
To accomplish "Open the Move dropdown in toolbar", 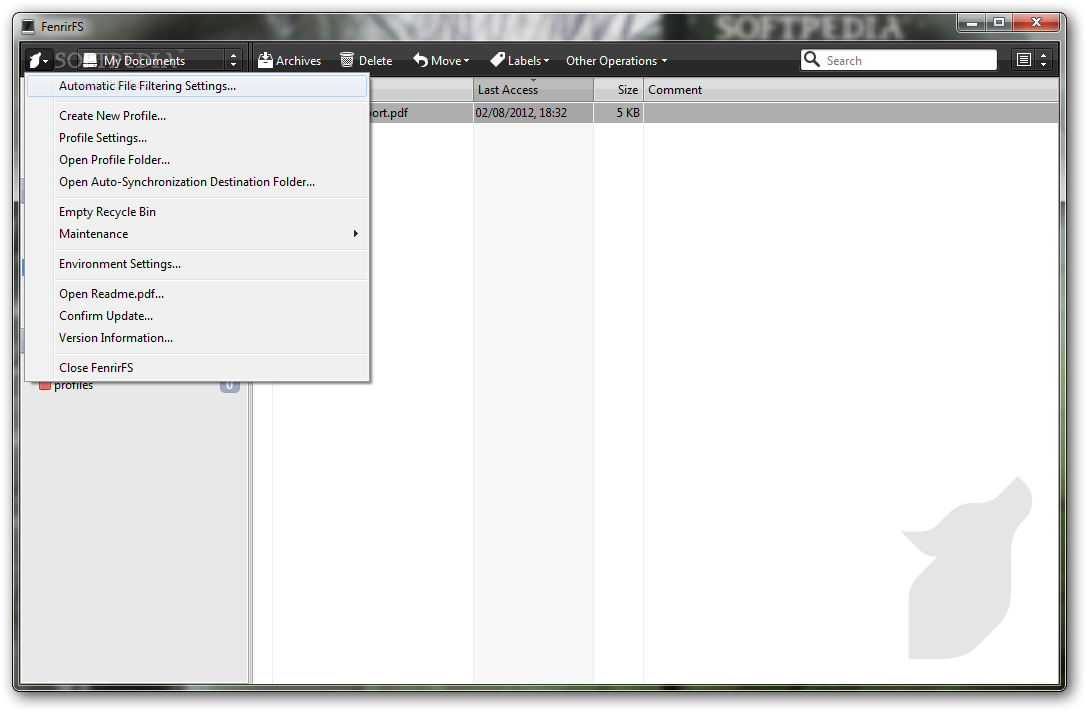I will [442, 60].
